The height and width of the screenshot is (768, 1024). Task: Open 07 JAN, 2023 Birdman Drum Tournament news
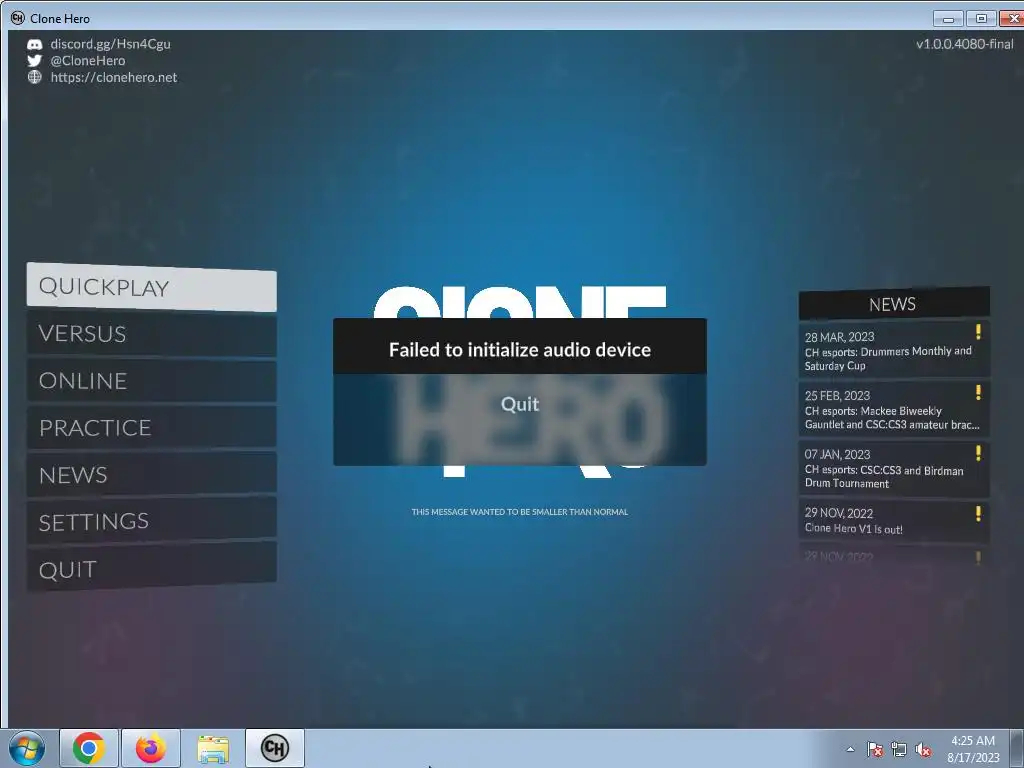pyautogui.click(x=894, y=468)
